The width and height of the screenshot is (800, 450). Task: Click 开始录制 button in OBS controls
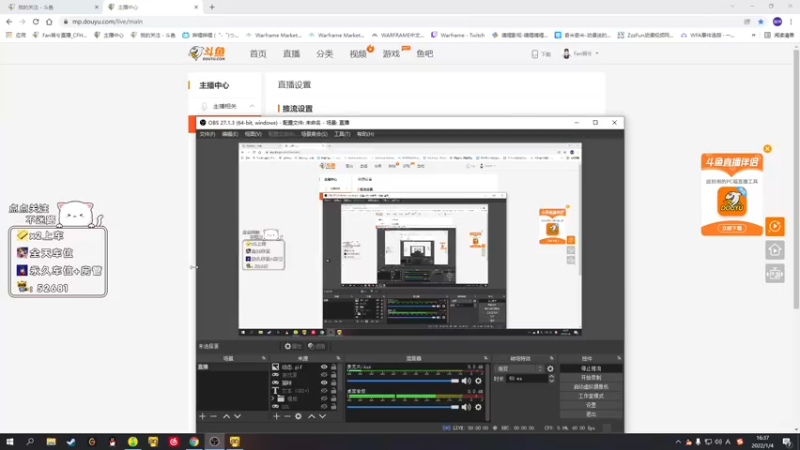591,378
